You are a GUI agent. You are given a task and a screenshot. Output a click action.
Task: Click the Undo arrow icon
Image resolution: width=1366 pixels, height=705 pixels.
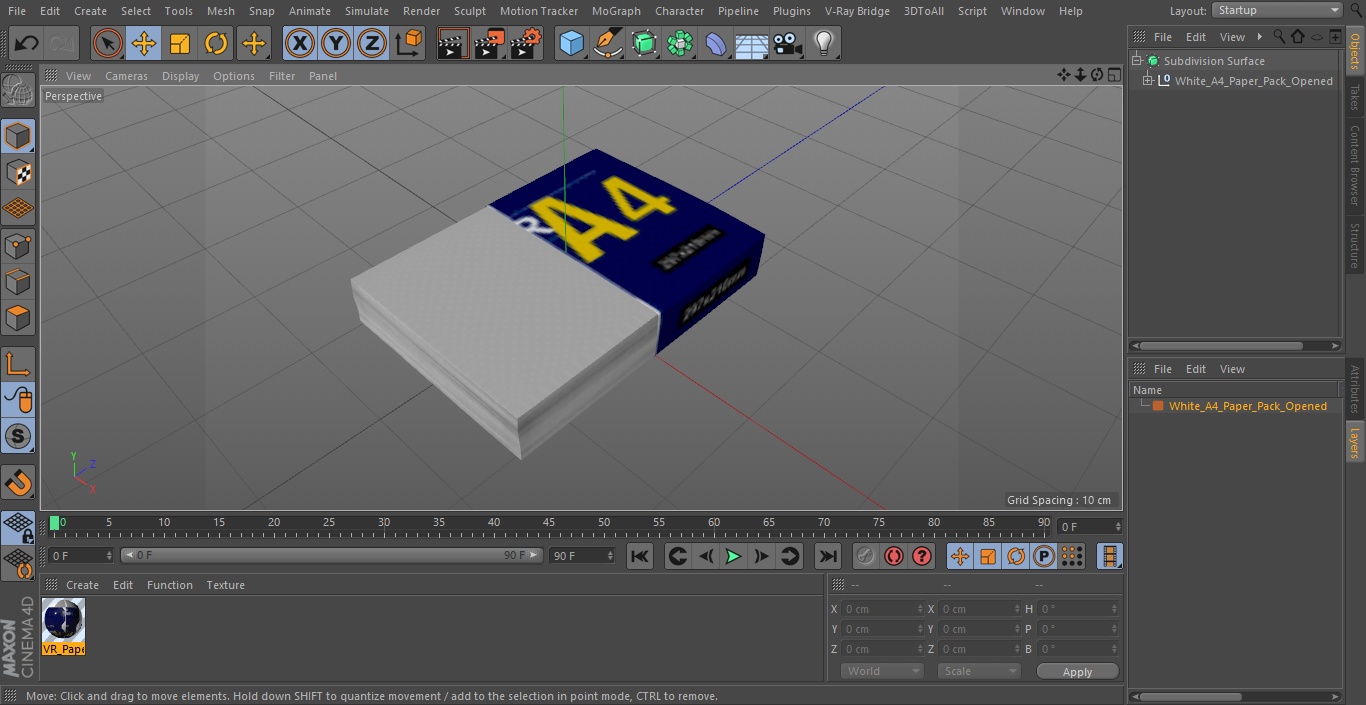click(27, 43)
